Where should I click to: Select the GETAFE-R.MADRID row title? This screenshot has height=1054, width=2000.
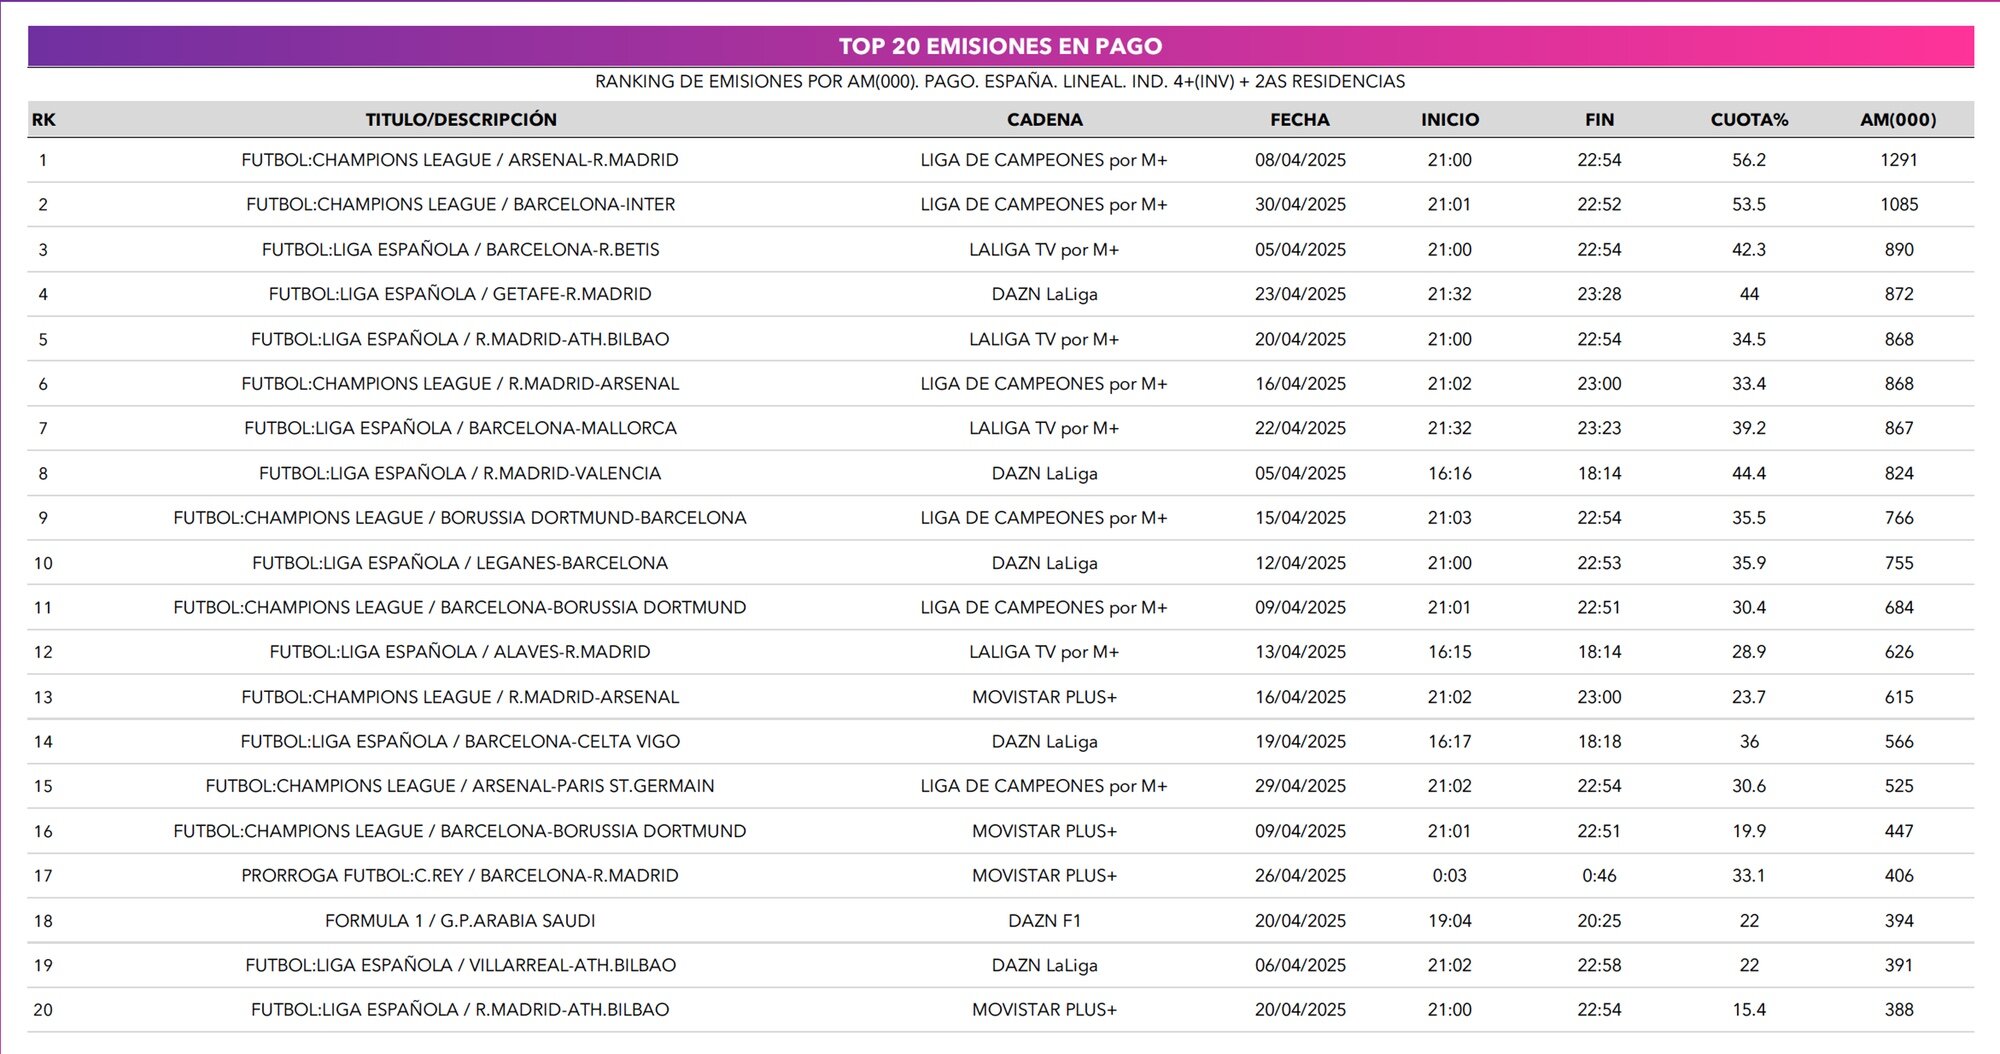pos(460,294)
